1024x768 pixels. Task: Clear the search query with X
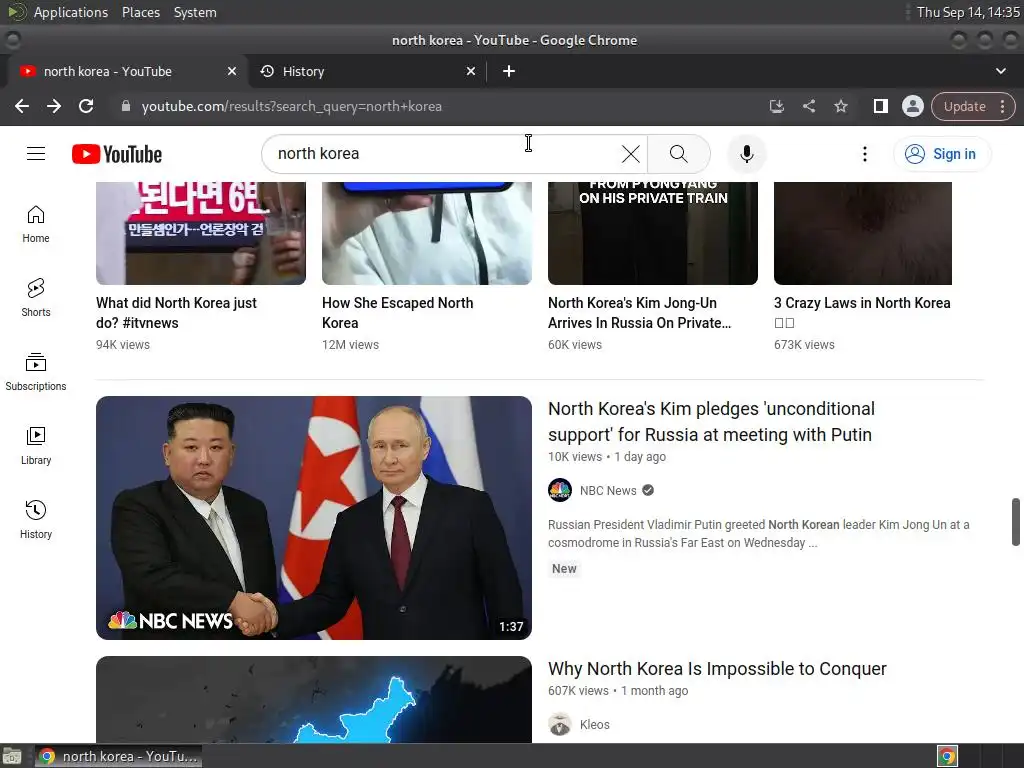pyautogui.click(x=630, y=154)
